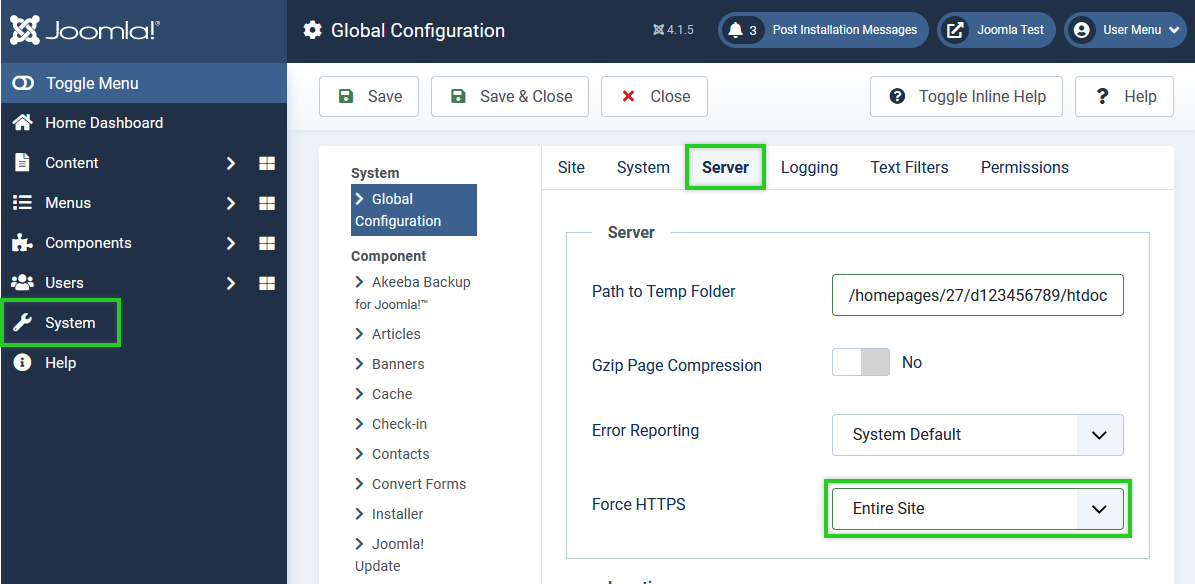Click the Home Dashboard house icon
The height and width of the screenshot is (584, 1195).
22,123
